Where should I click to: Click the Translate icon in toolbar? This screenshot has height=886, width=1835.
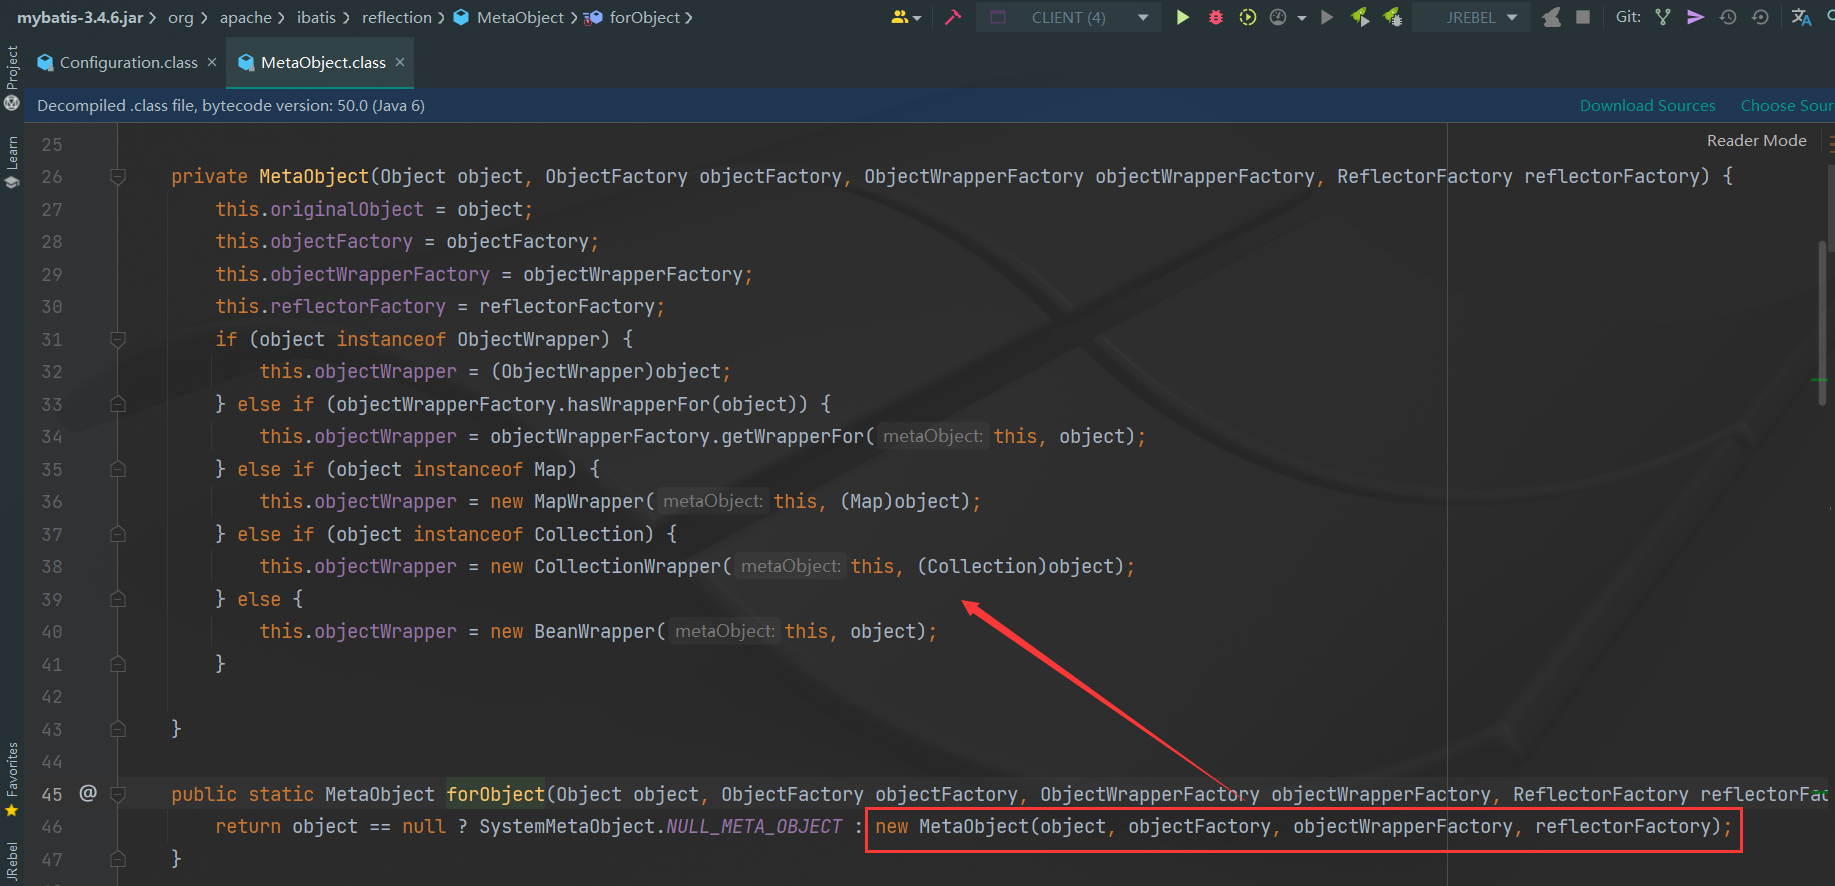(1801, 17)
